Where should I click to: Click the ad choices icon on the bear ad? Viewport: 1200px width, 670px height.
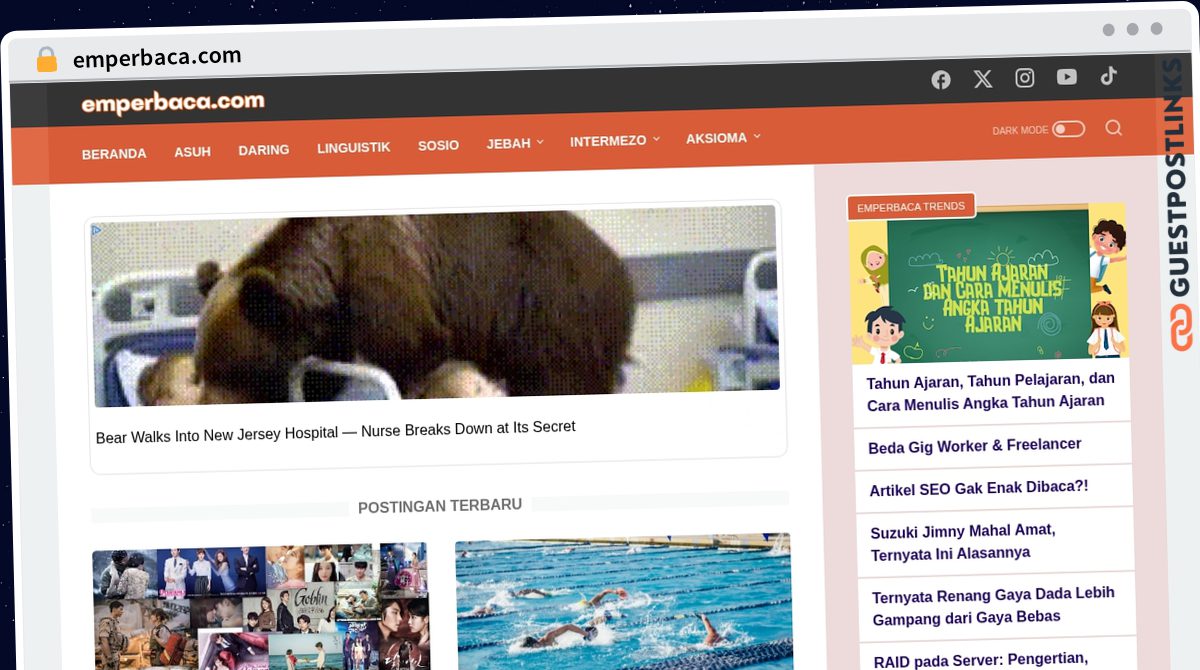coord(96,230)
